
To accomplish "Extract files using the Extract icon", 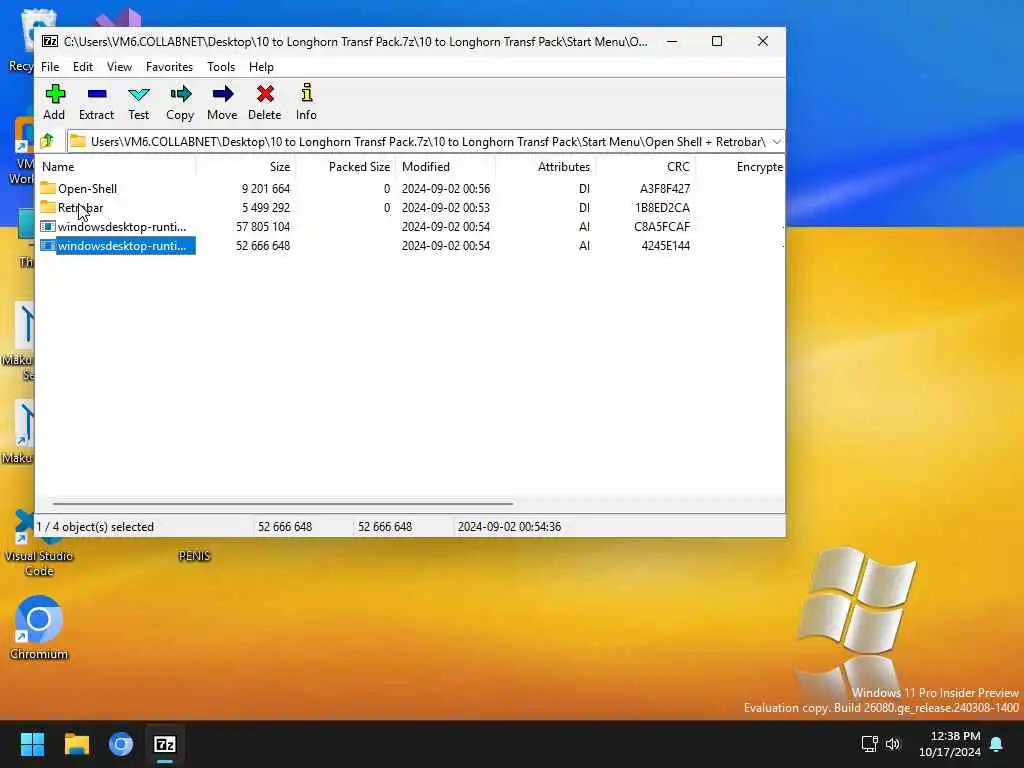I will (97, 94).
